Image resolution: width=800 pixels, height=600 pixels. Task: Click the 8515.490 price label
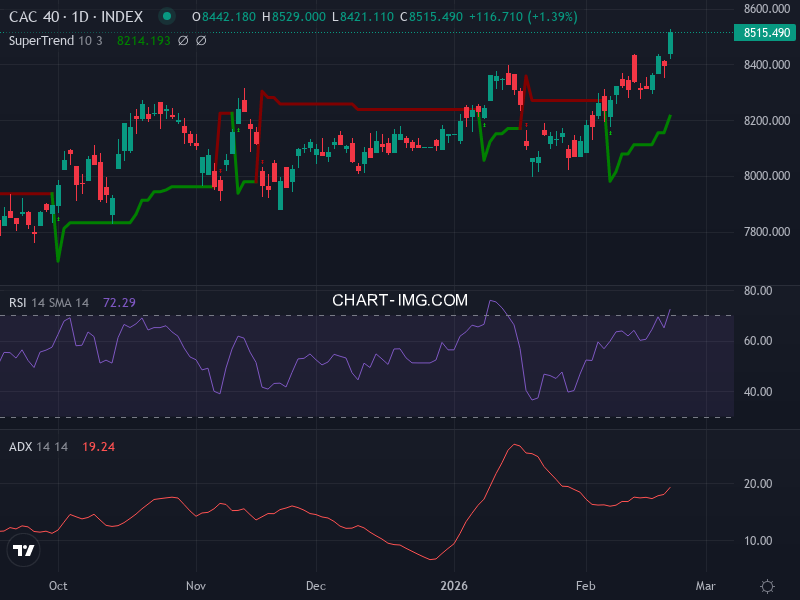(764, 33)
